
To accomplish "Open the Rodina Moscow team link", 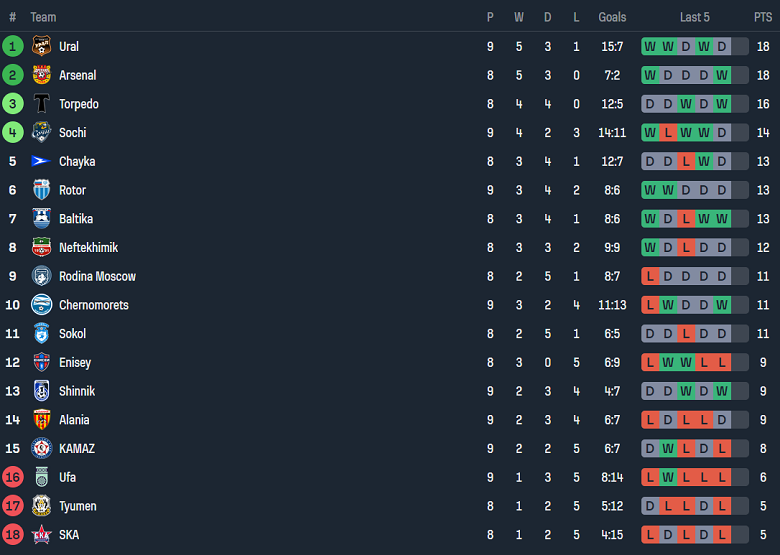I will click(97, 277).
